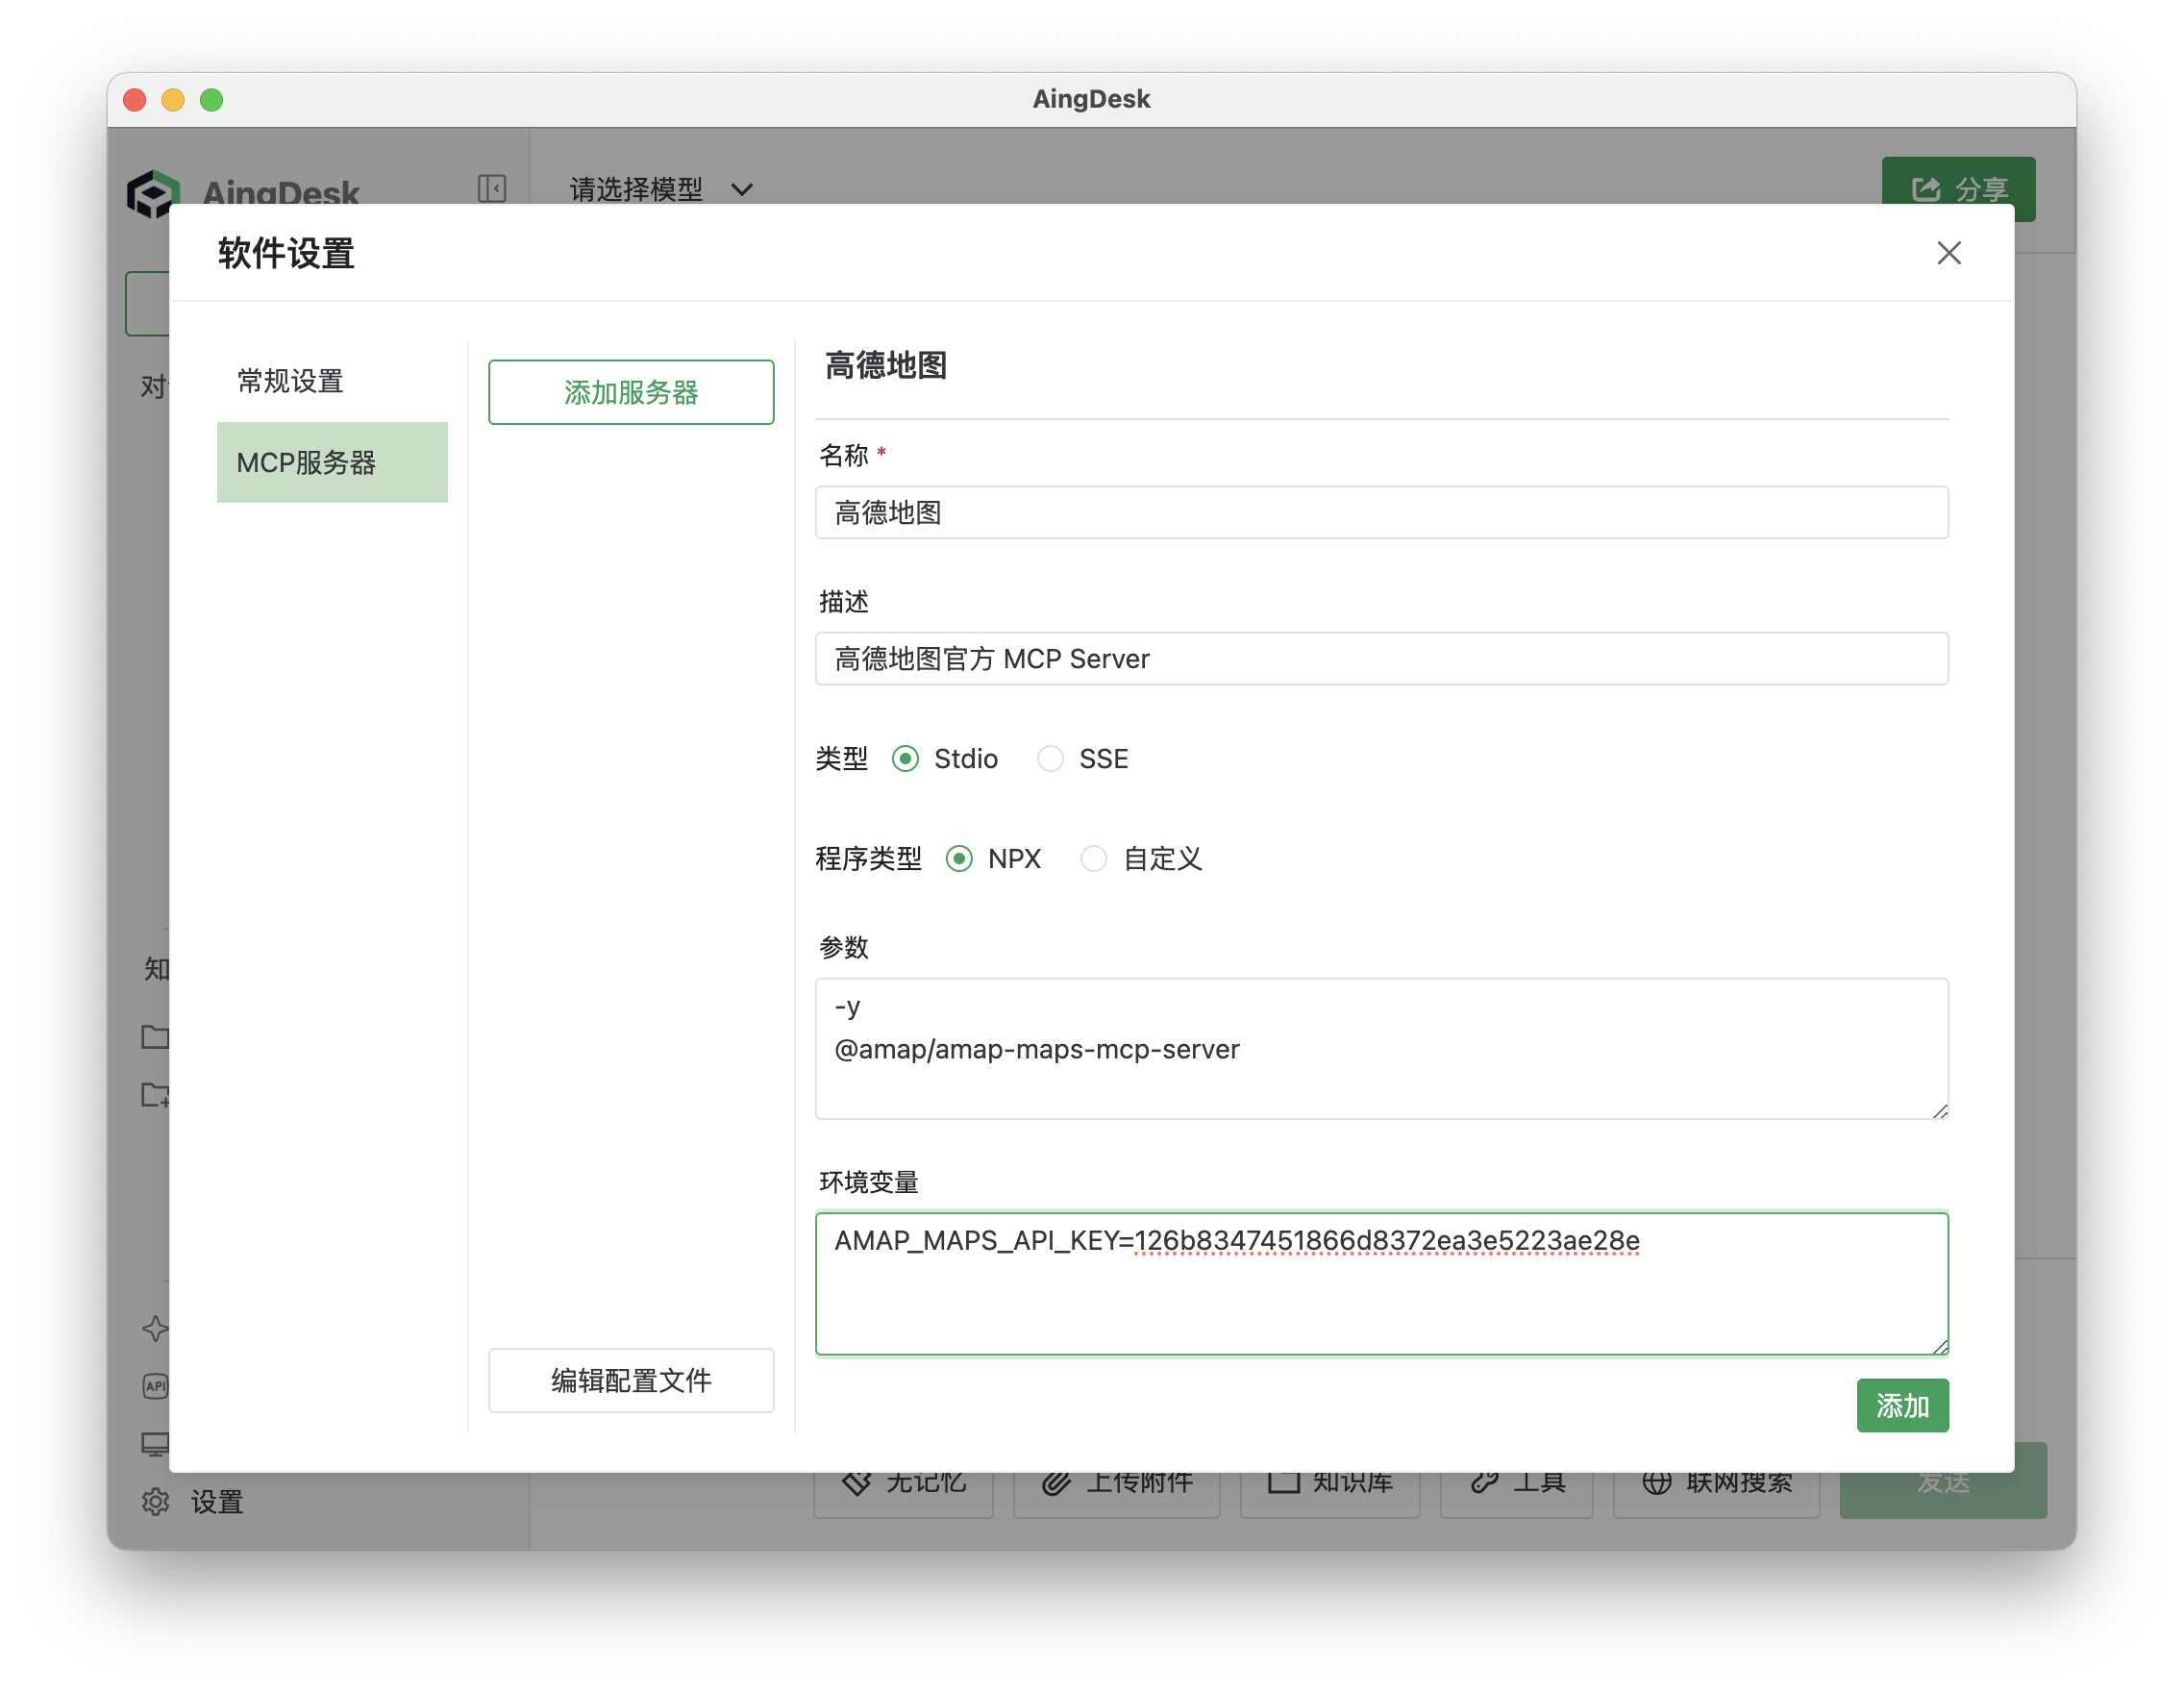Click the share icon in 分享 button

(1925, 189)
